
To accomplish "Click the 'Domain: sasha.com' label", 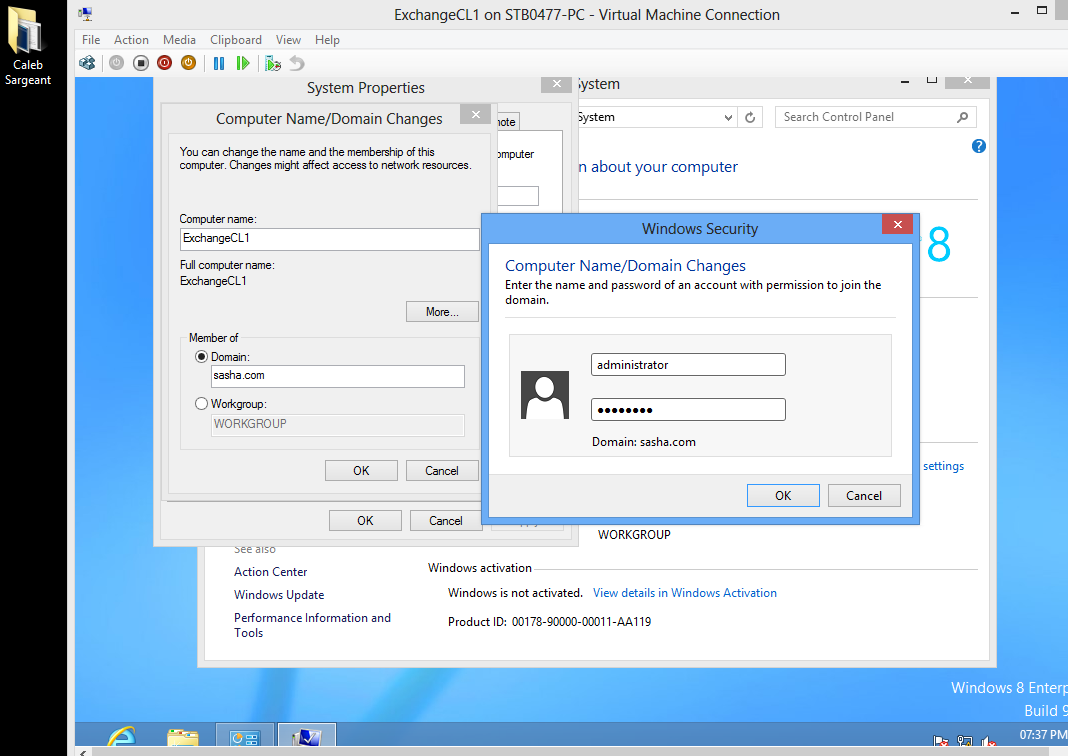I will [x=644, y=442].
